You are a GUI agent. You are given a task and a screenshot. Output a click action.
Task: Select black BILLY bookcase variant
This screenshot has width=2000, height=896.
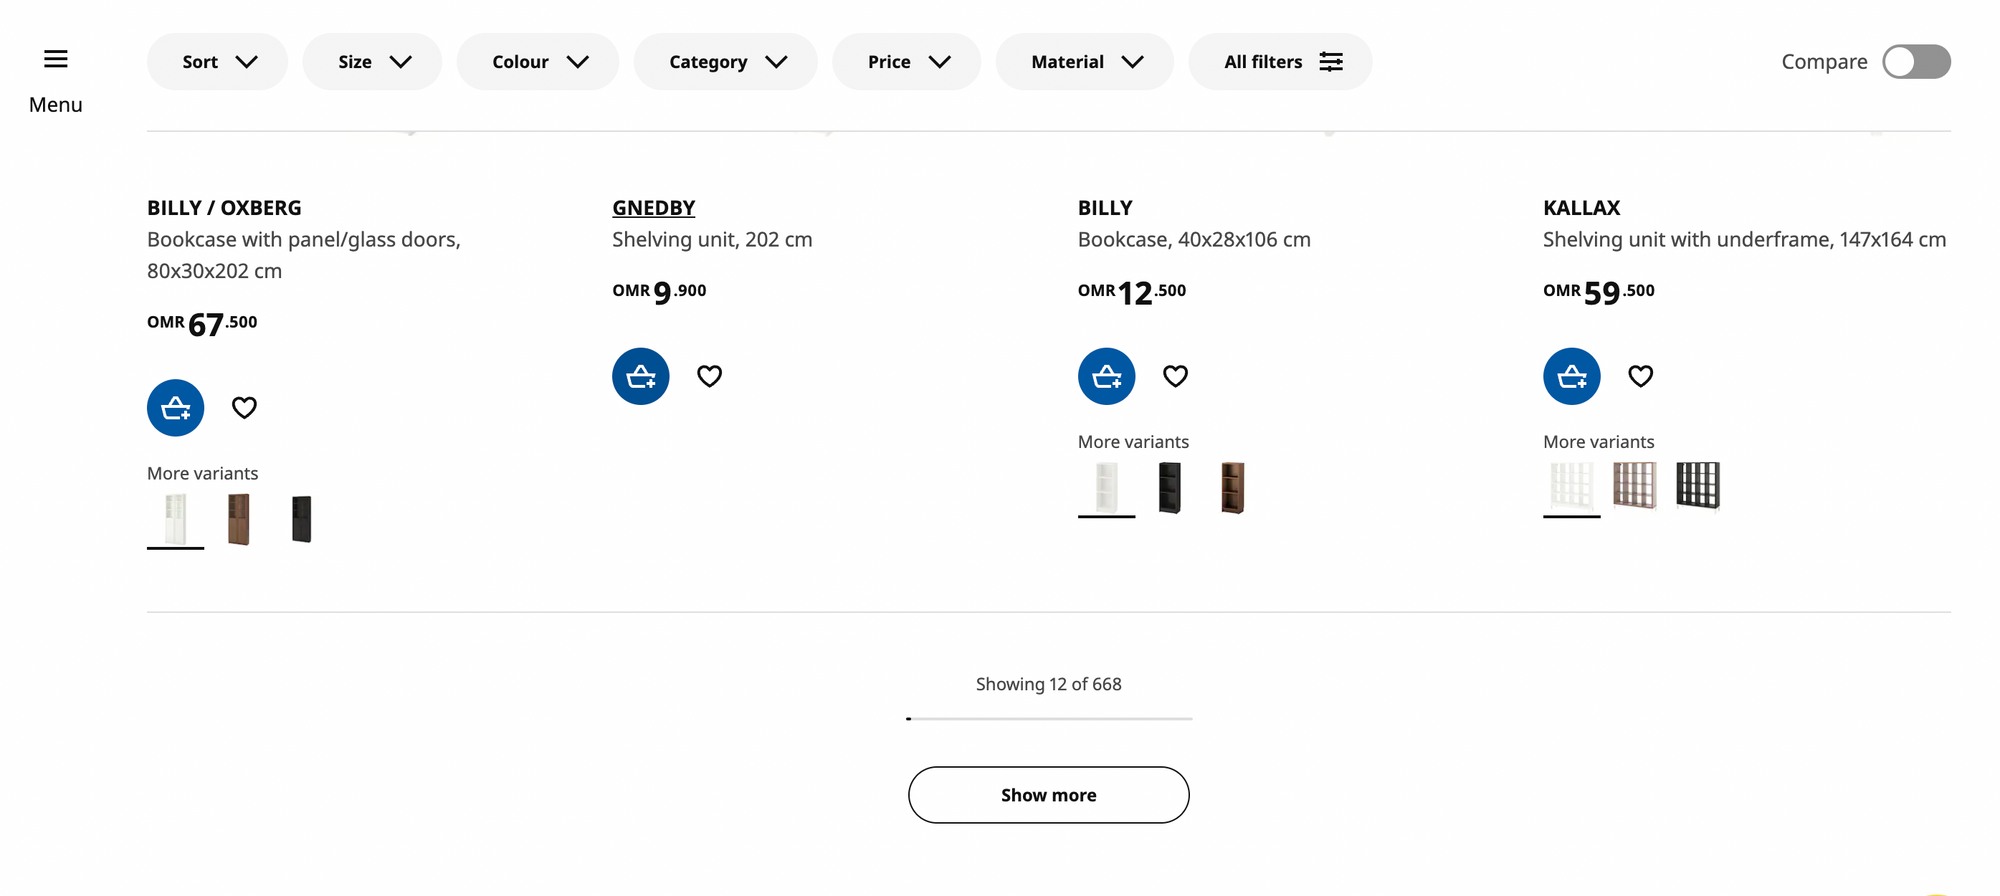click(x=1169, y=488)
